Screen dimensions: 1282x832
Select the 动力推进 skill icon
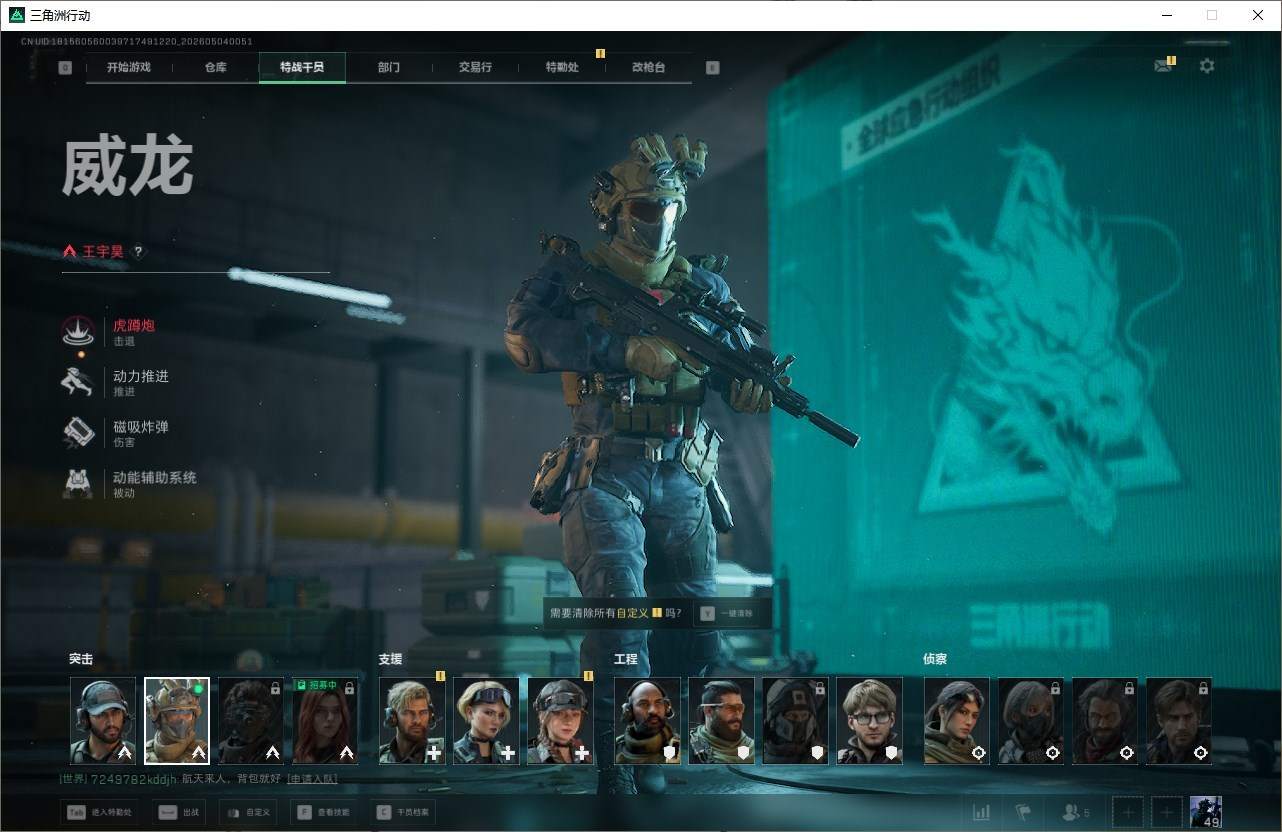79,382
